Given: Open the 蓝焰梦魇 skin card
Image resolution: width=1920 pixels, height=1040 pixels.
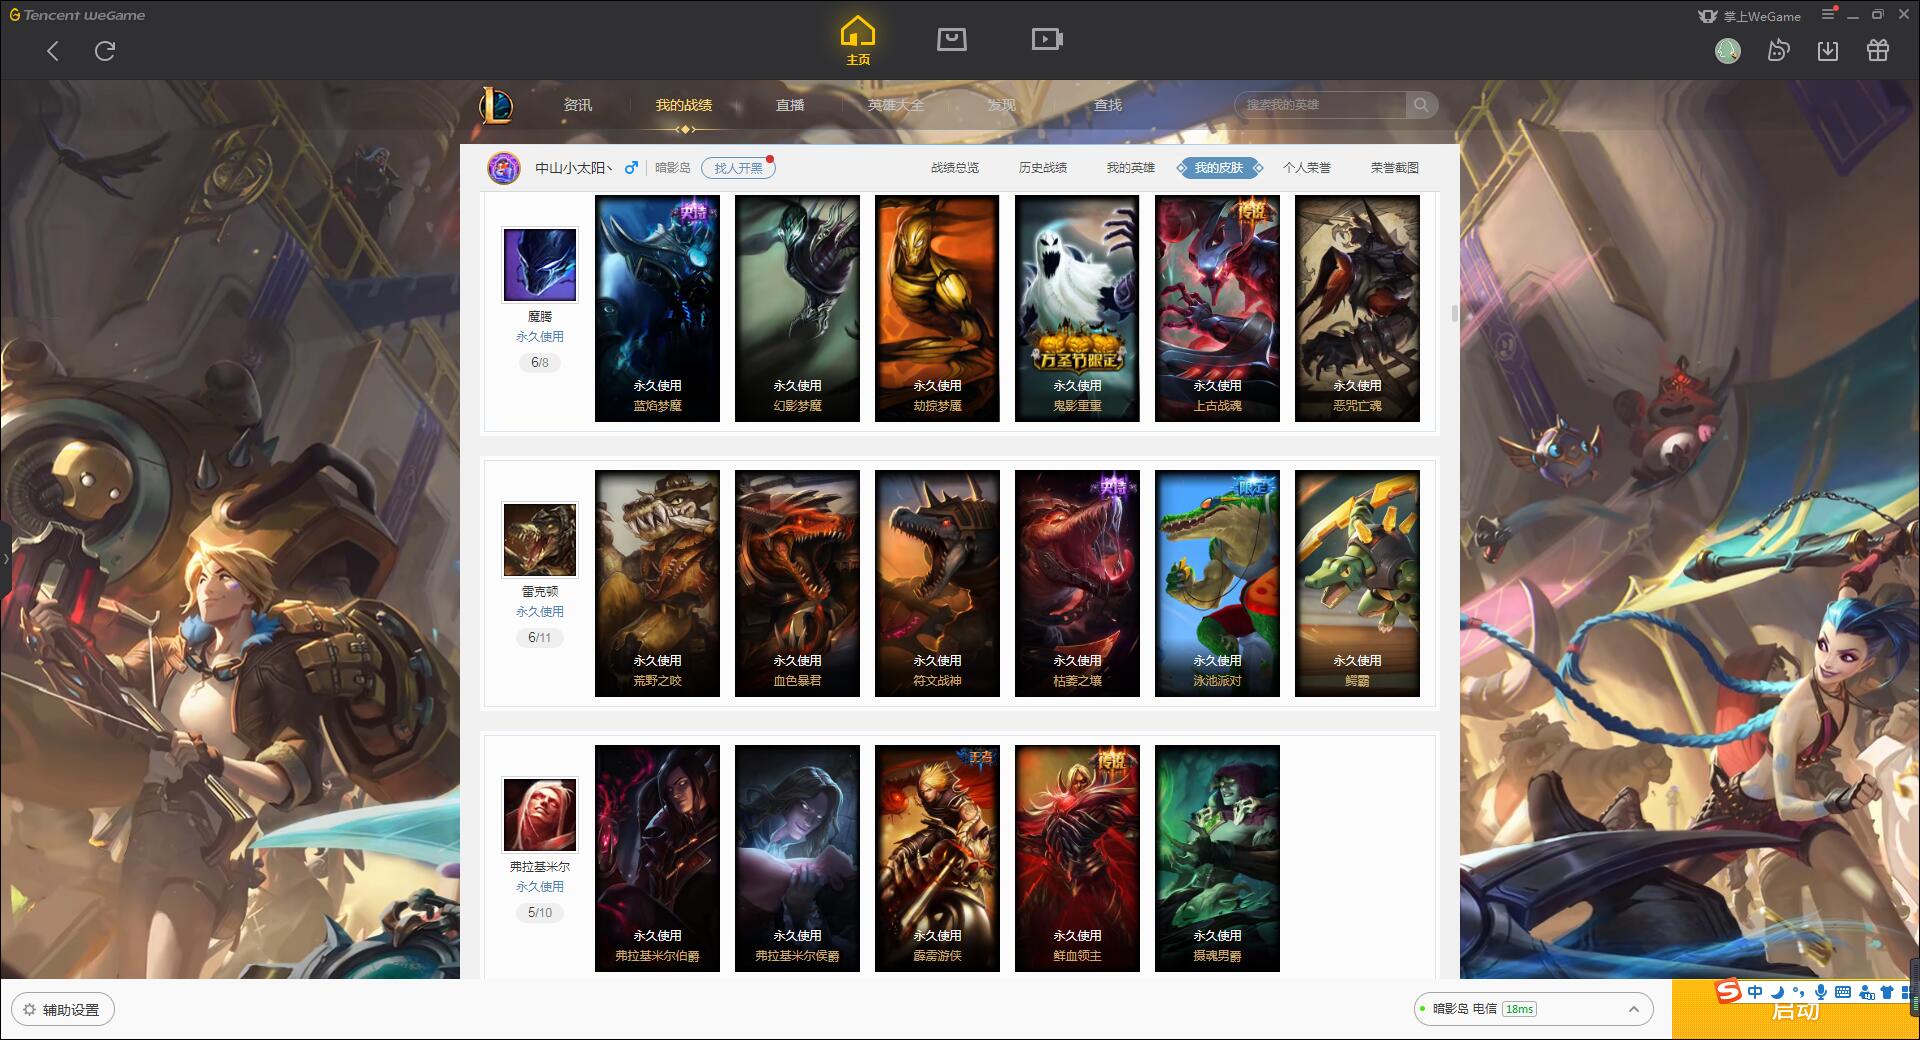Looking at the screenshot, I should (657, 308).
